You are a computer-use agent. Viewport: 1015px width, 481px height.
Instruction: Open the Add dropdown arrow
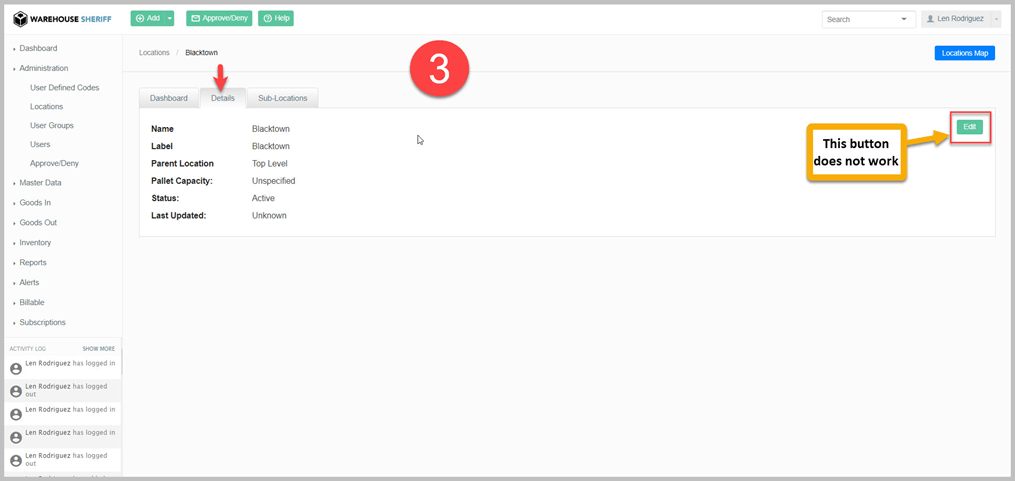pyautogui.click(x=169, y=18)
